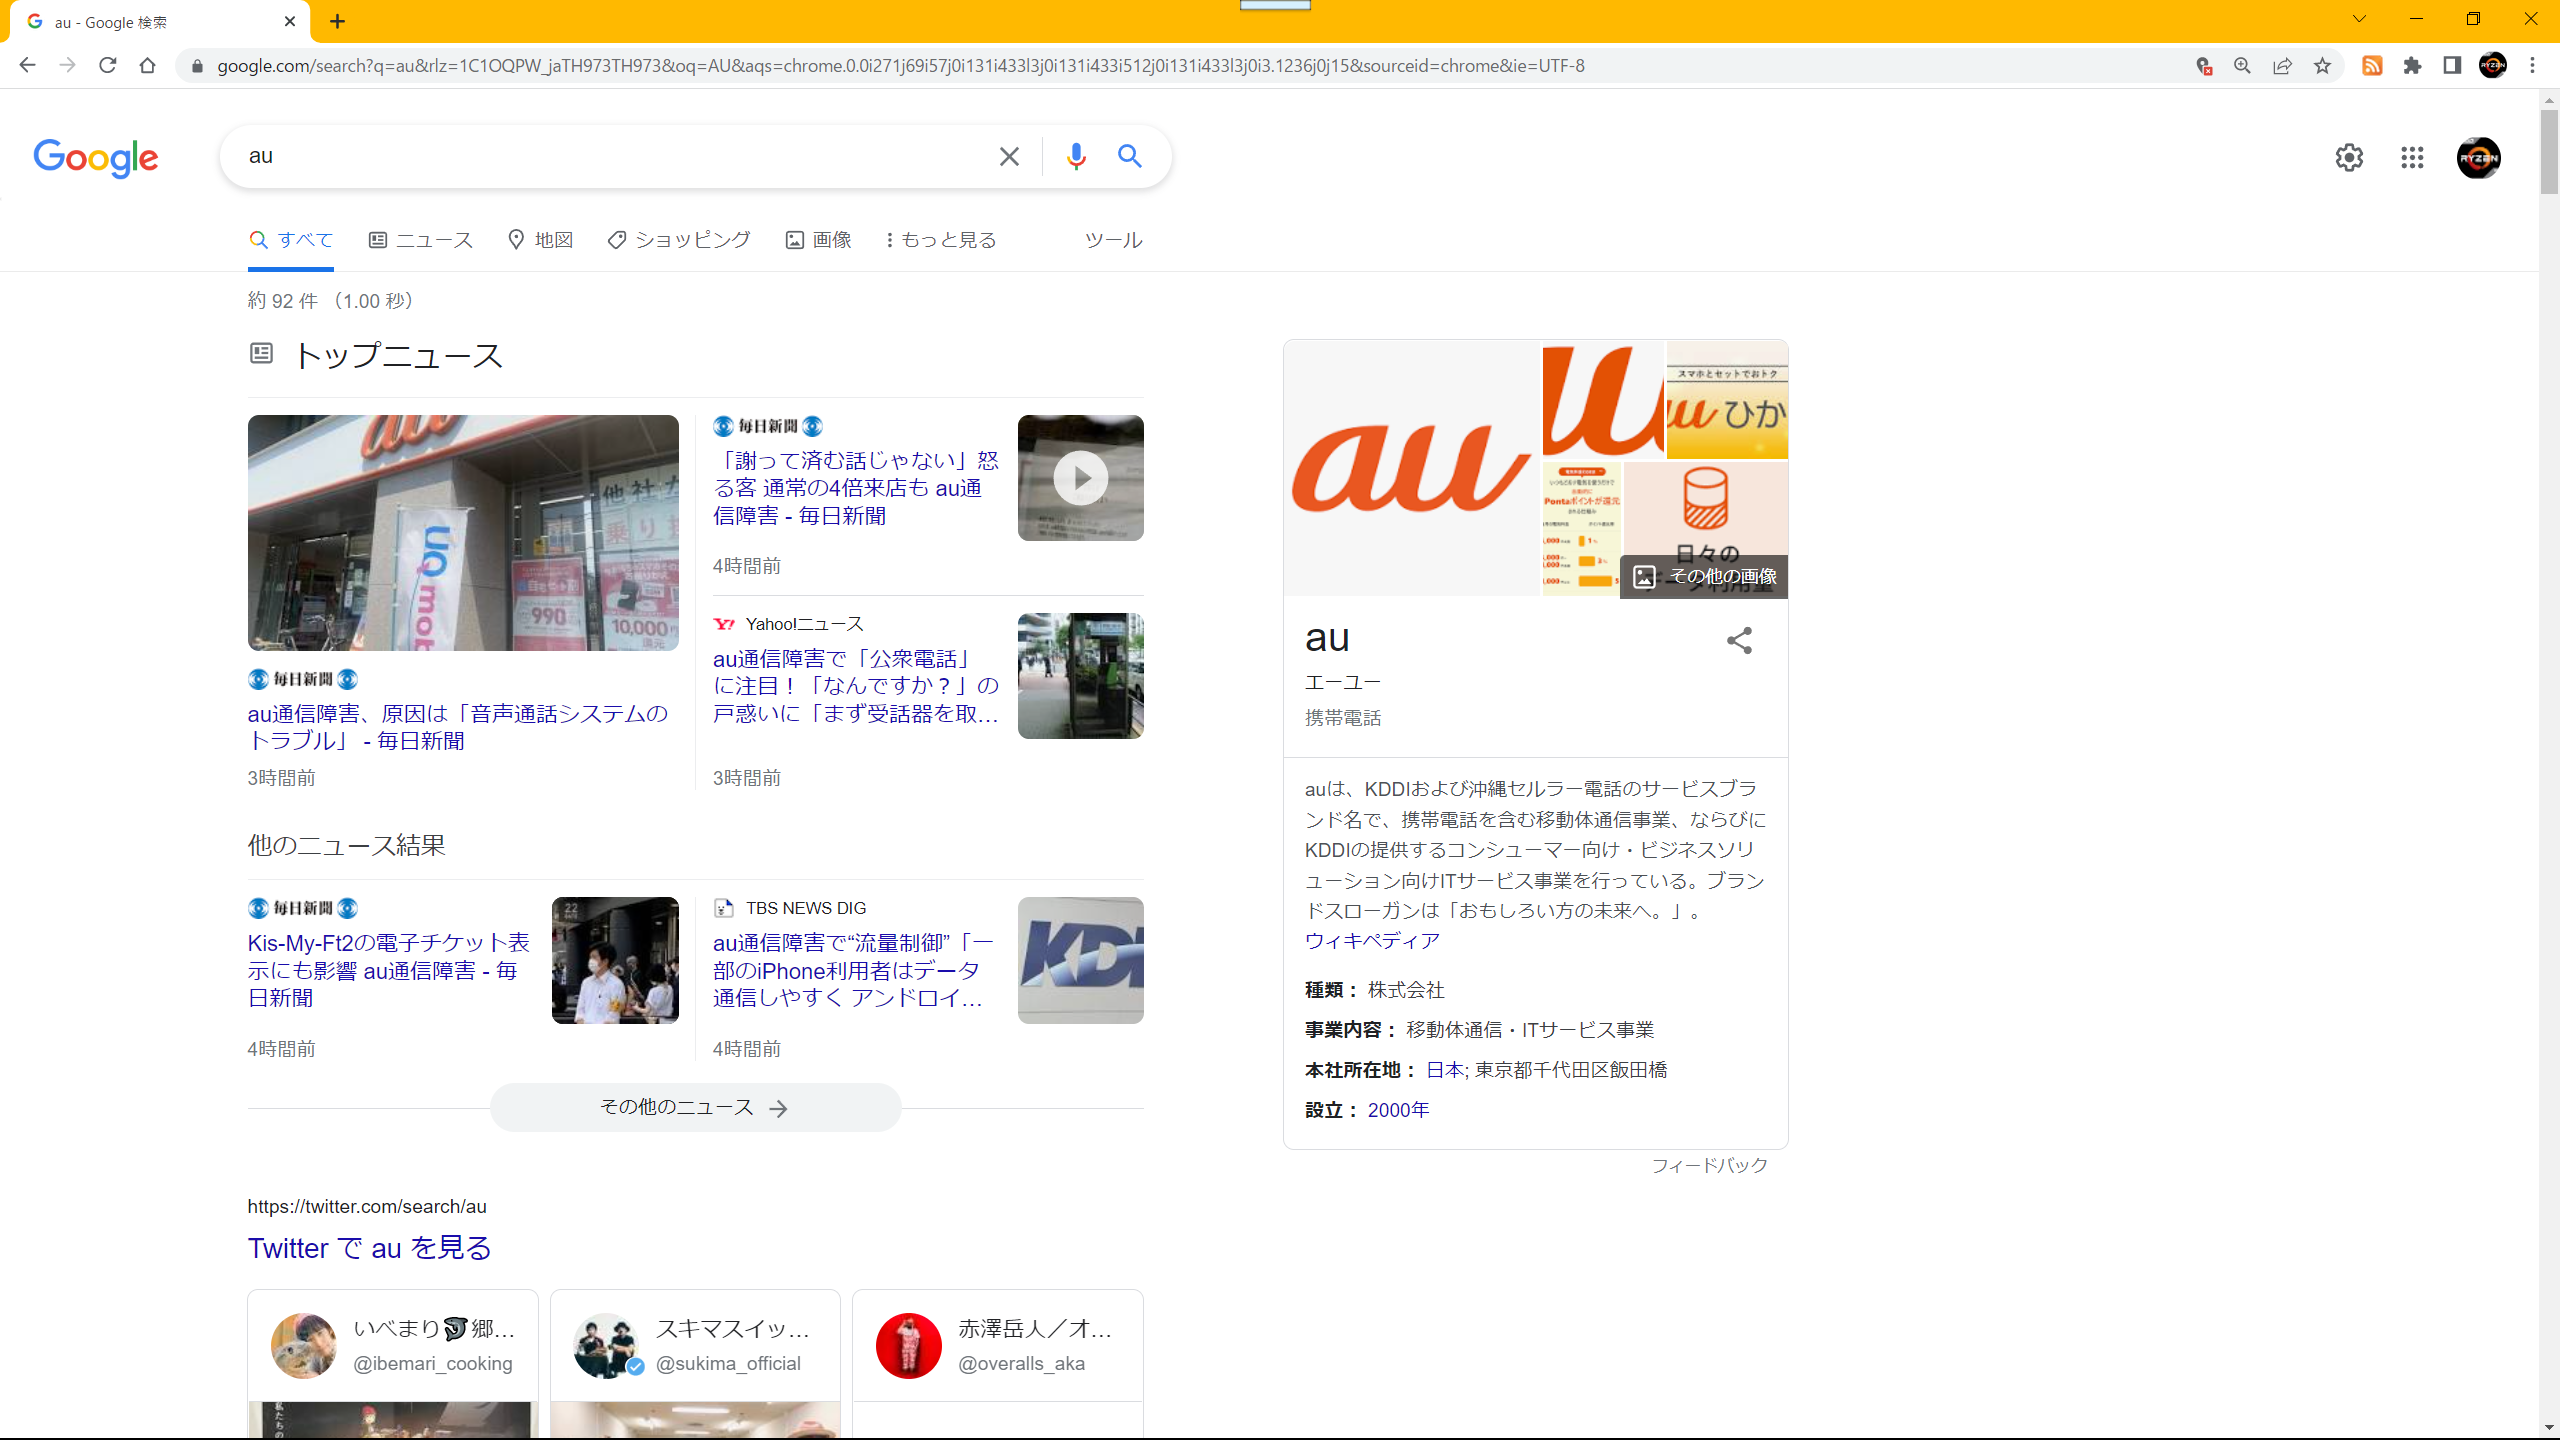This screenshot has height=1440, width=2560.
Task: Click the 2000年 founding year link
Action: coord(1398,1110)
